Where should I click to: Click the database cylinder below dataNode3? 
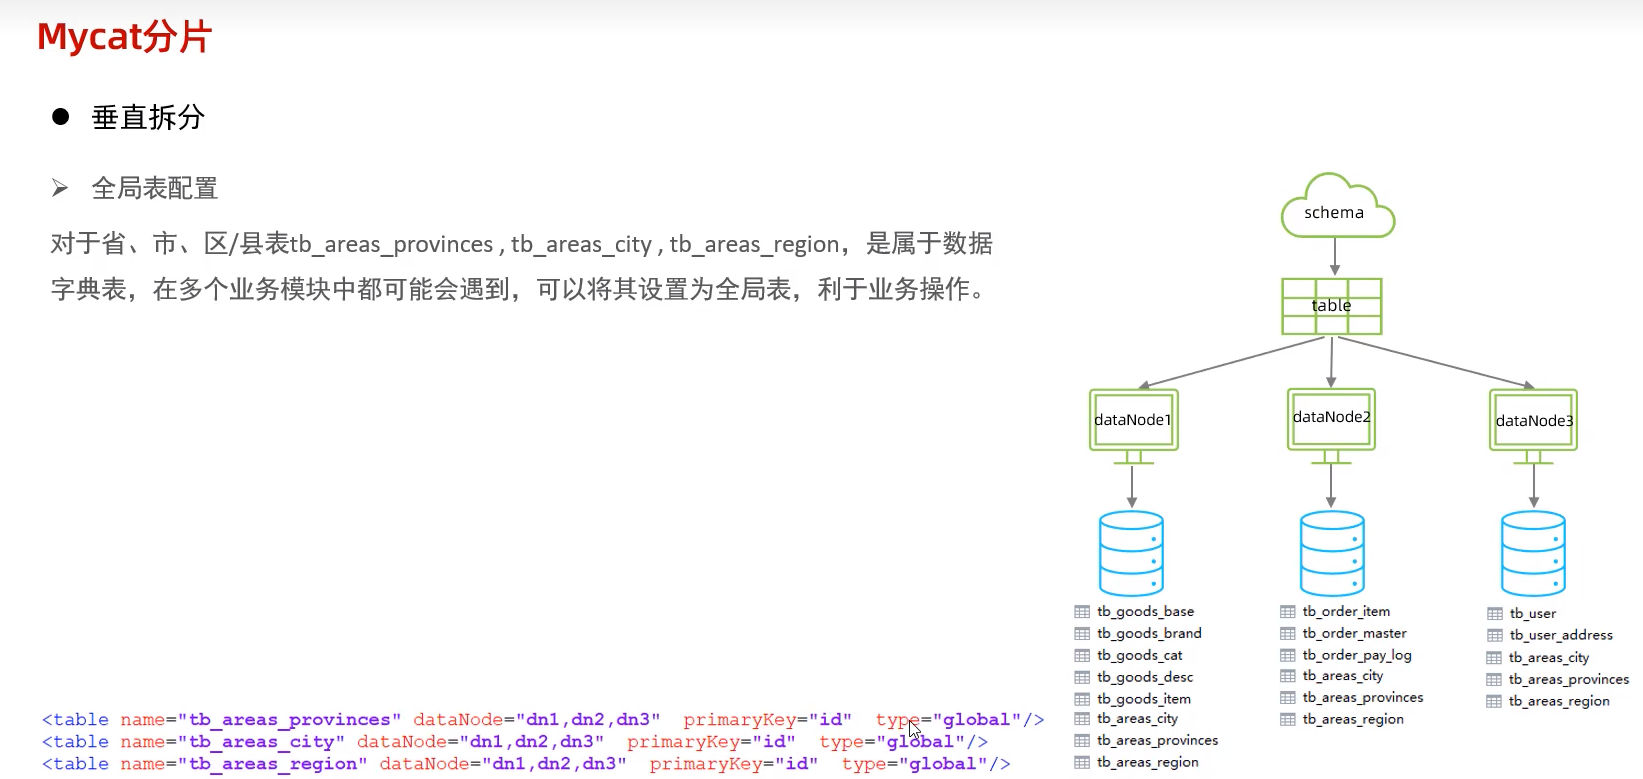1534,553
